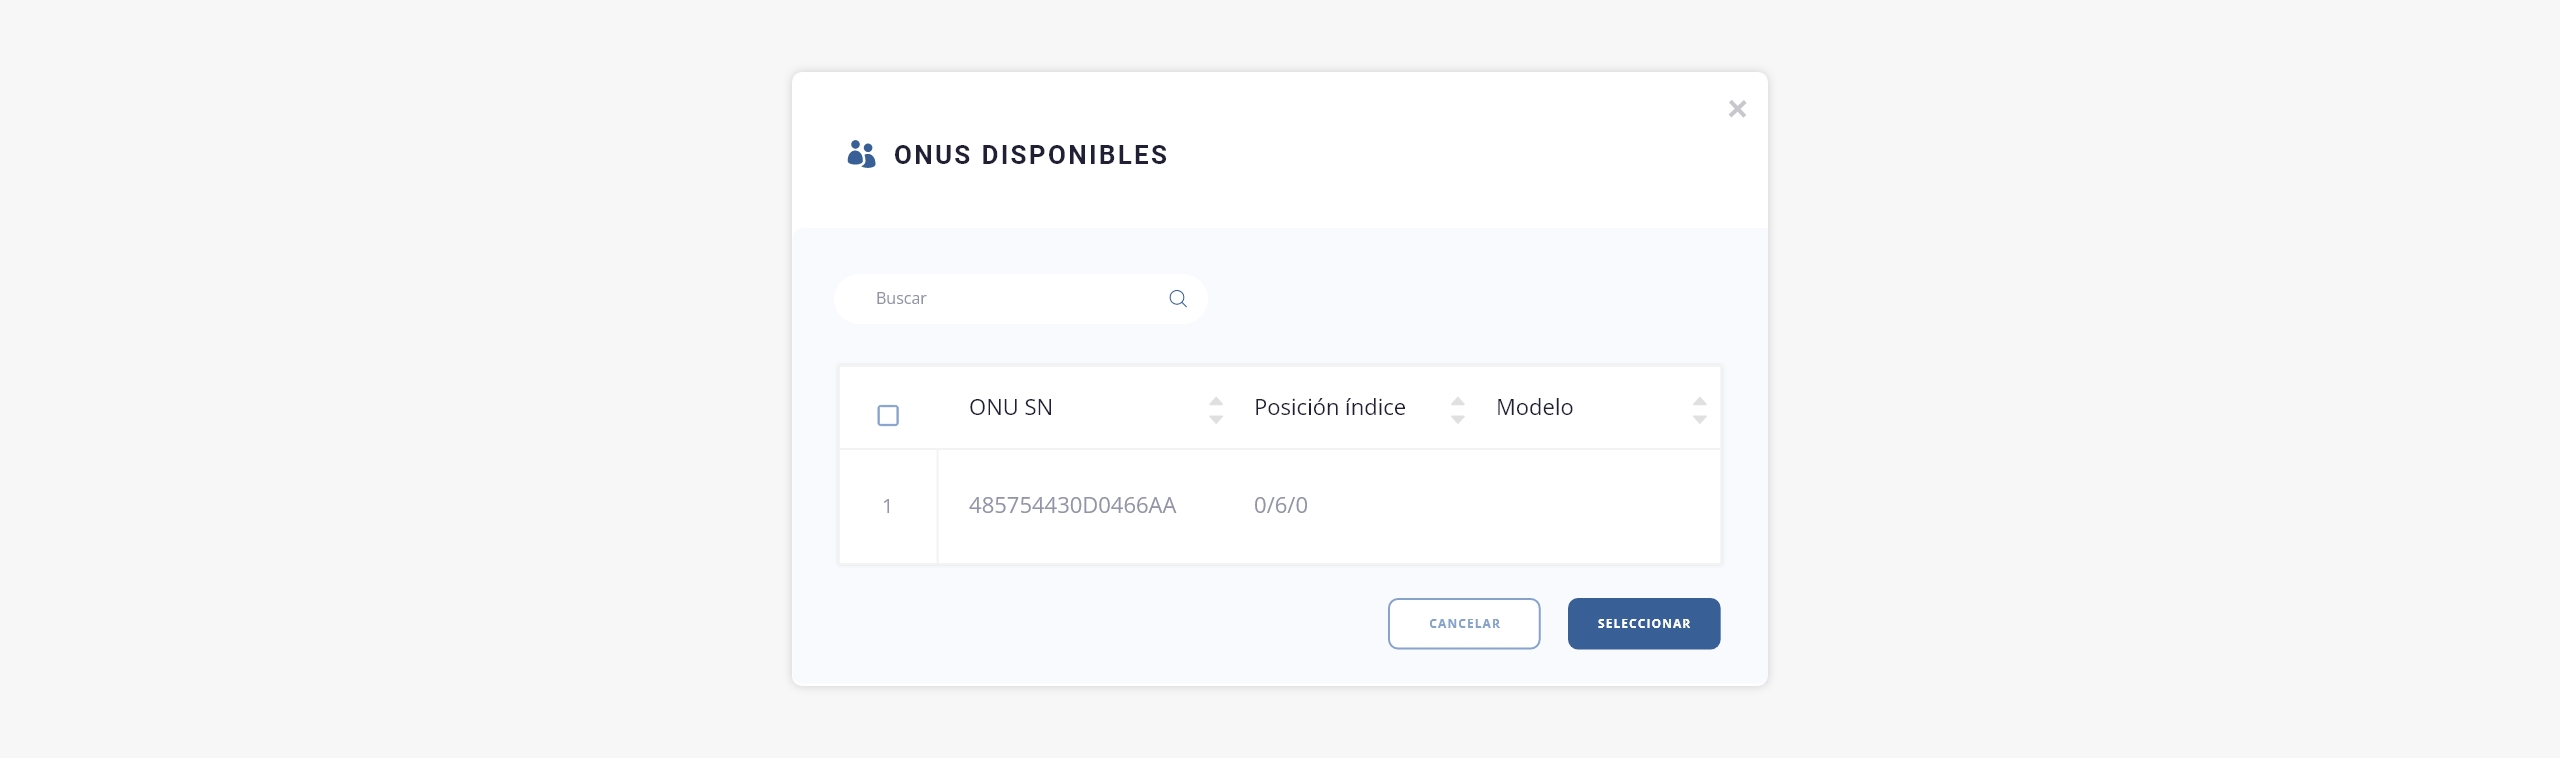Viewport: 2560px width, 758px height.
Task: Click the ONUS DISPONIBLES title text
Action: 1030,155
